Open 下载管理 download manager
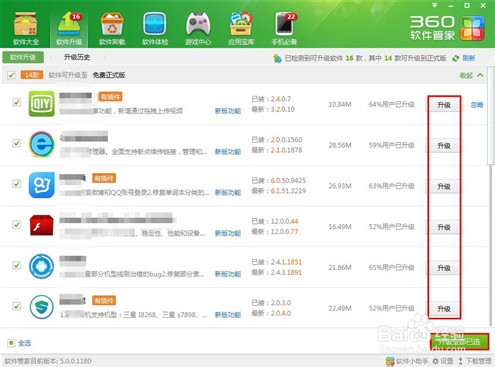Screen dimensions: 495x367 point(475,361)
